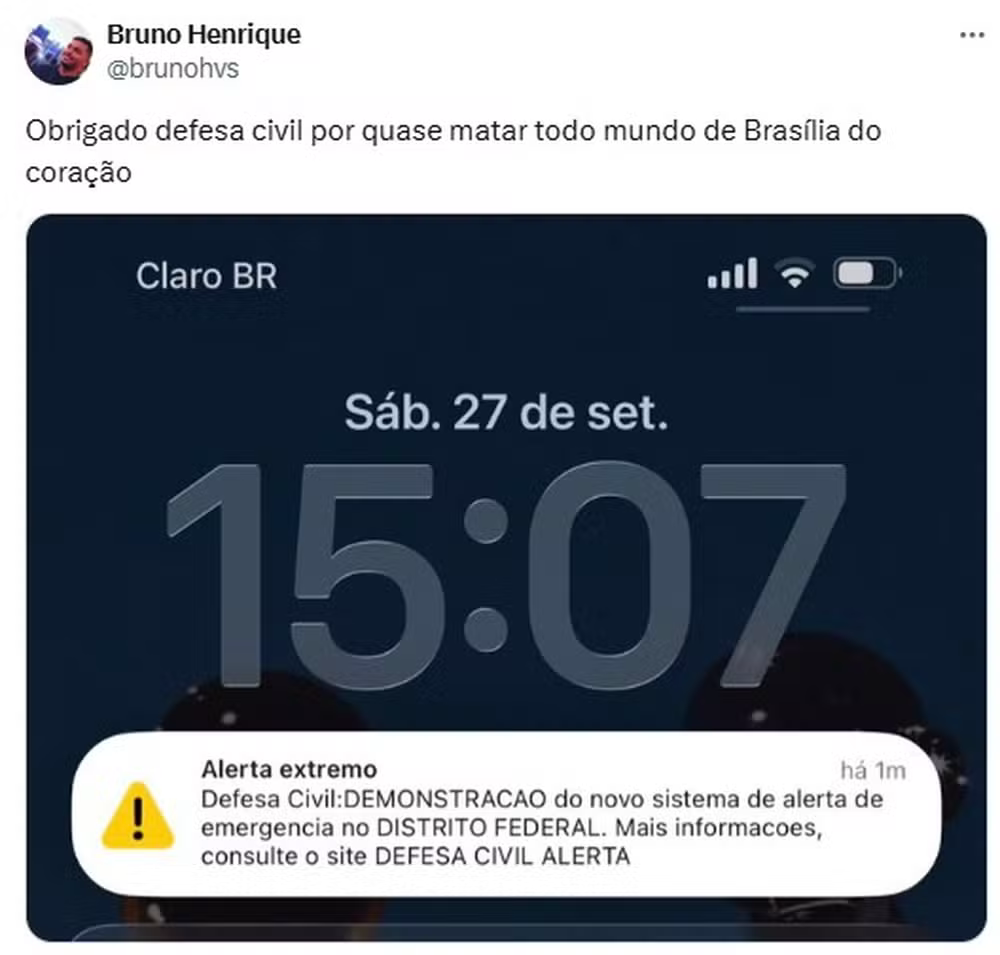This screenshot has width=1000, height=955.
Task: Click the word 'coração' in the tweet
Action: (78, 173)
